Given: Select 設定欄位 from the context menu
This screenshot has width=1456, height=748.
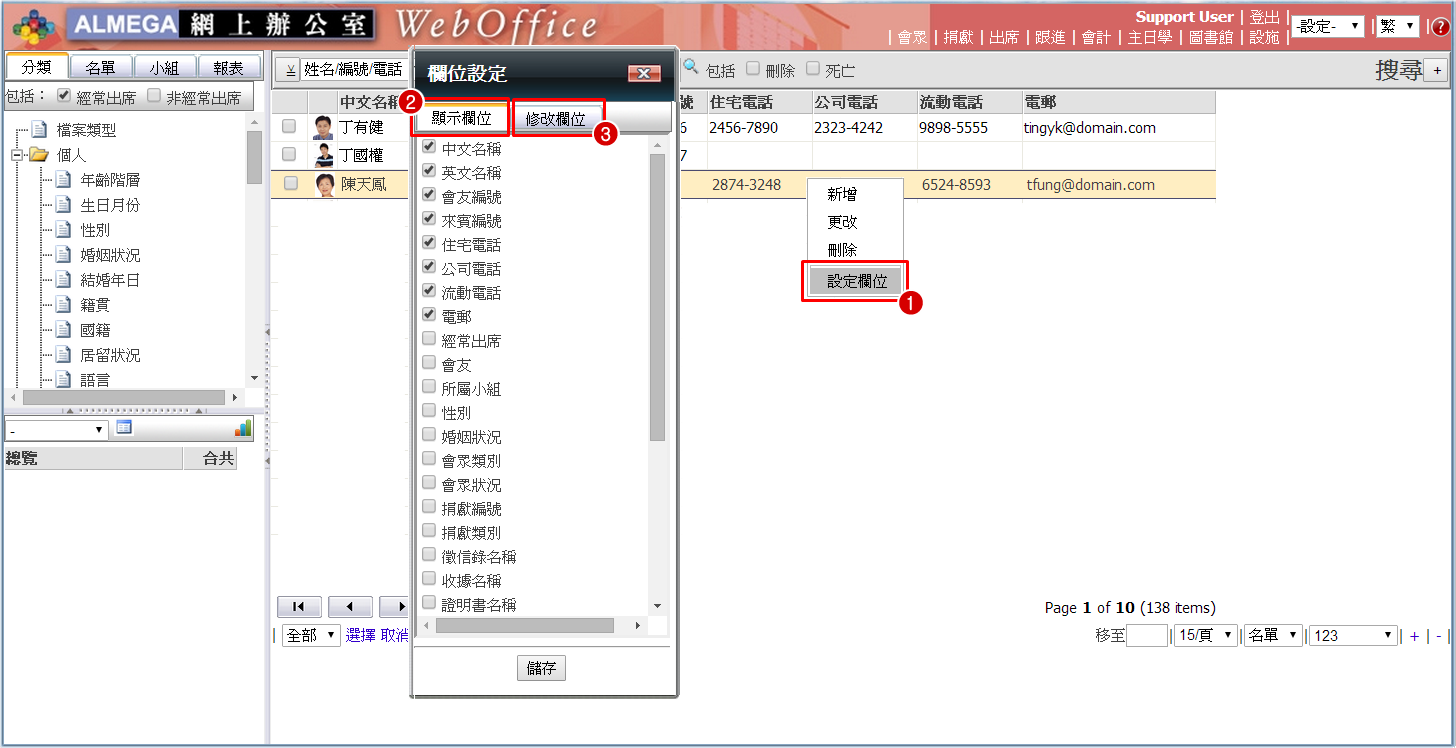Looking at the screenshot, I should point(856,281).
